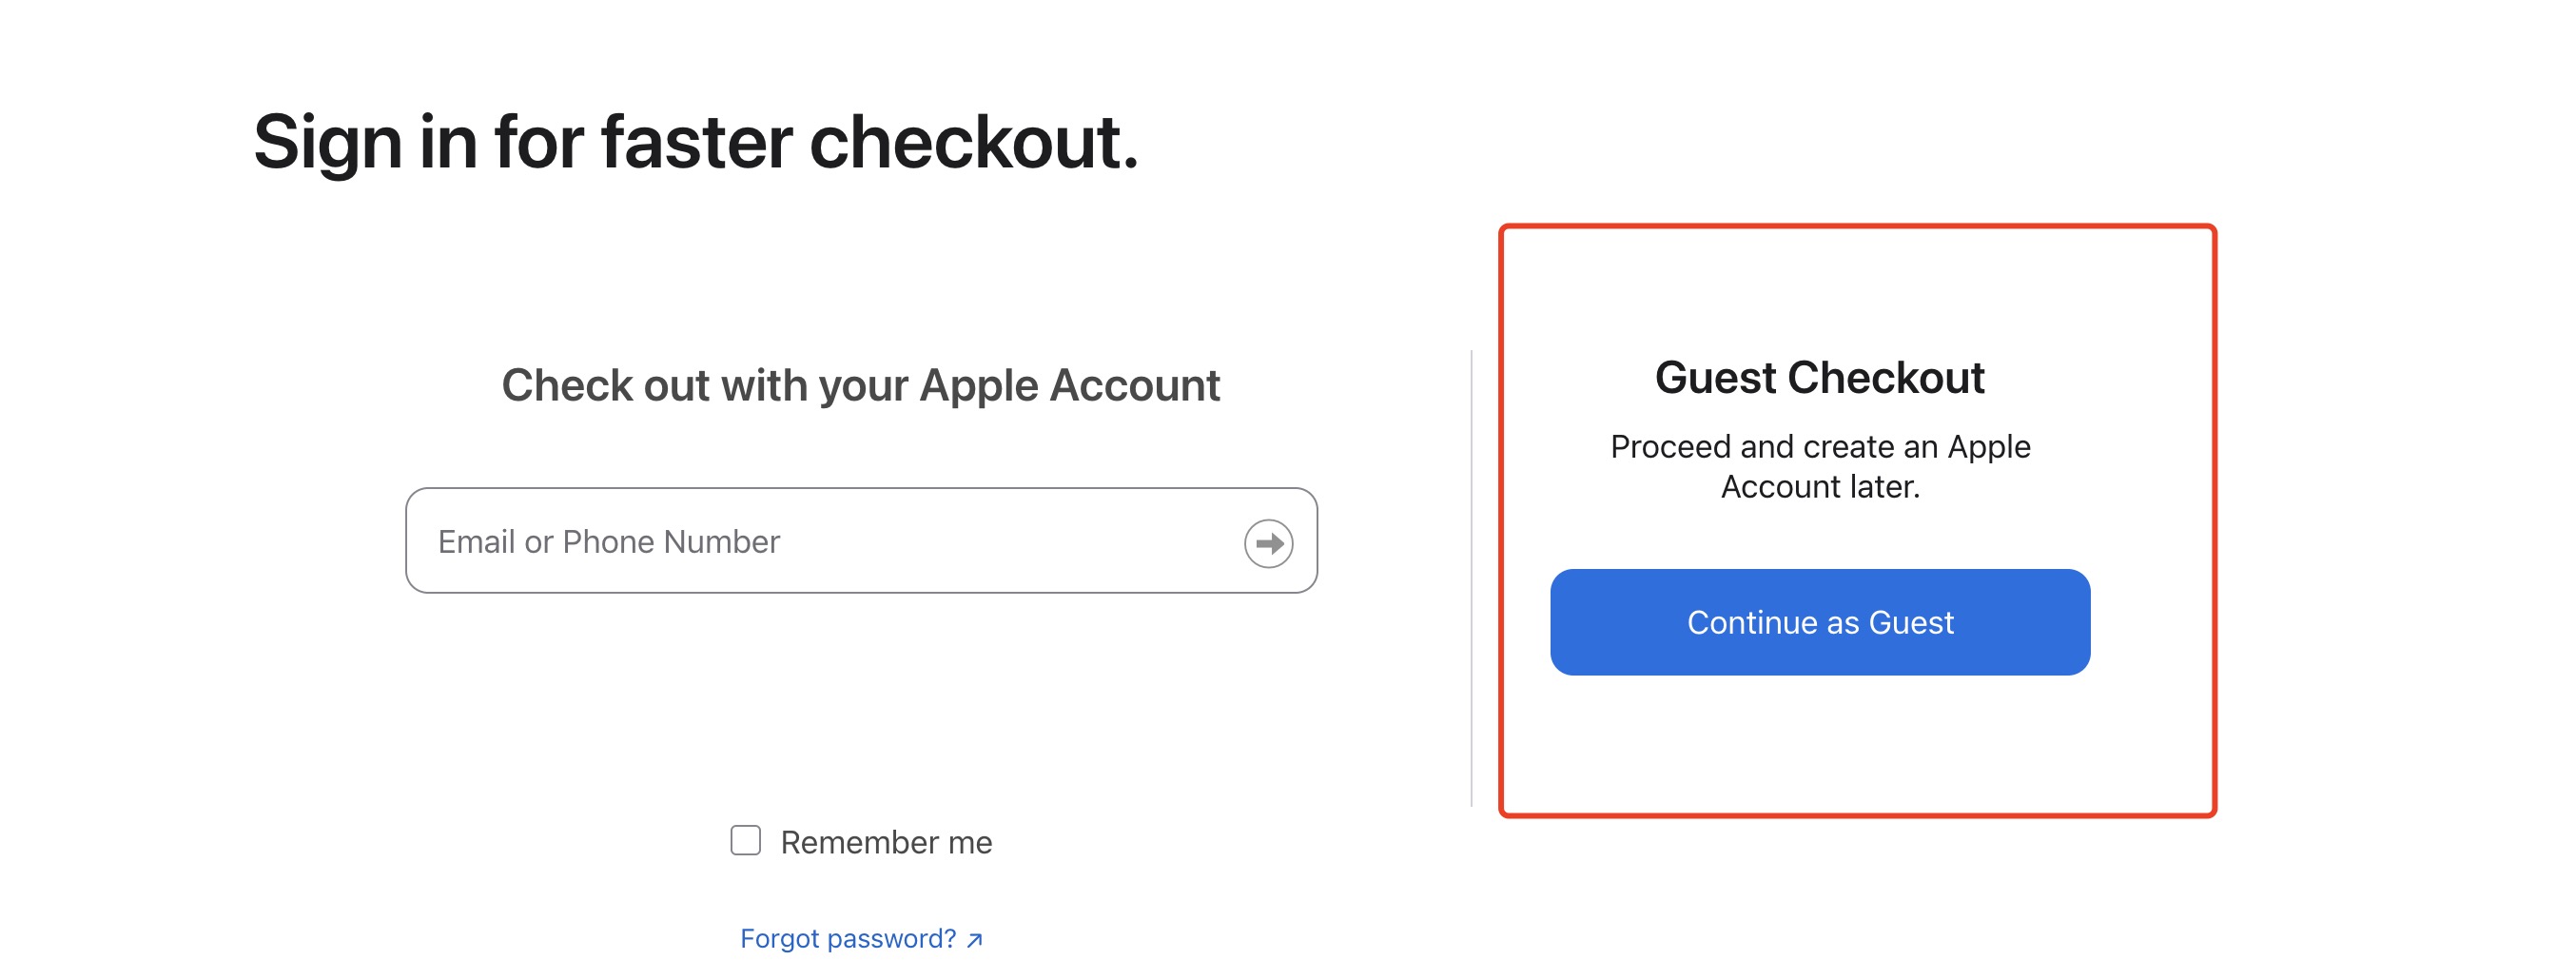Select the Sign in for faster checkout heading
Screen dimensions: 2576x980
pos(696,142)
